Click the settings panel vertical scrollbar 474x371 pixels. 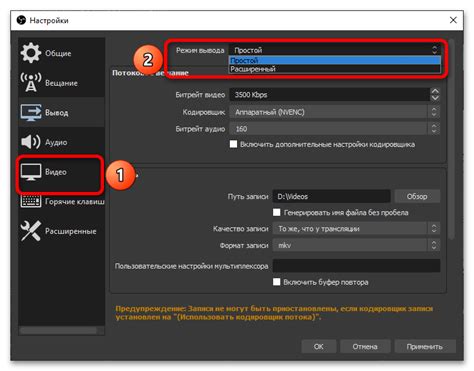click(452, 139)
